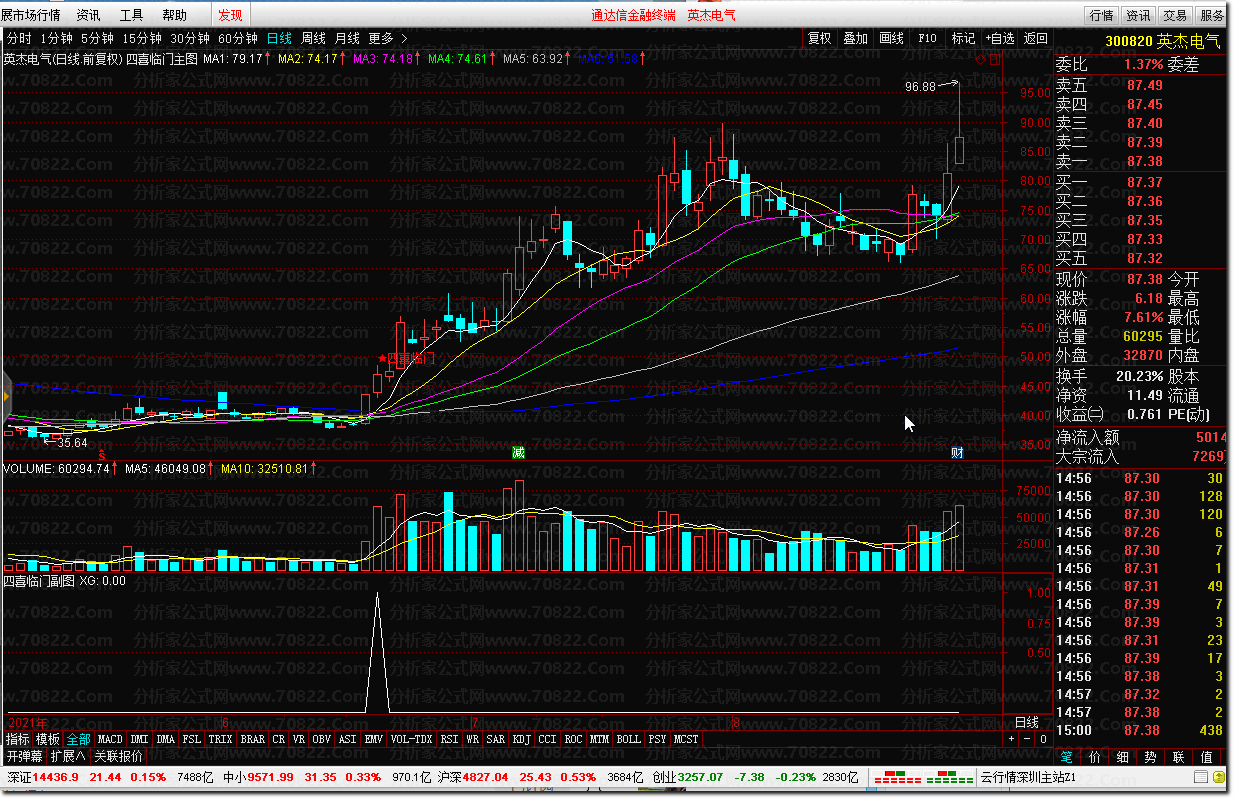1235x799 pixels.
Task: Select the 30分钟 period
Action: [190, 39]
